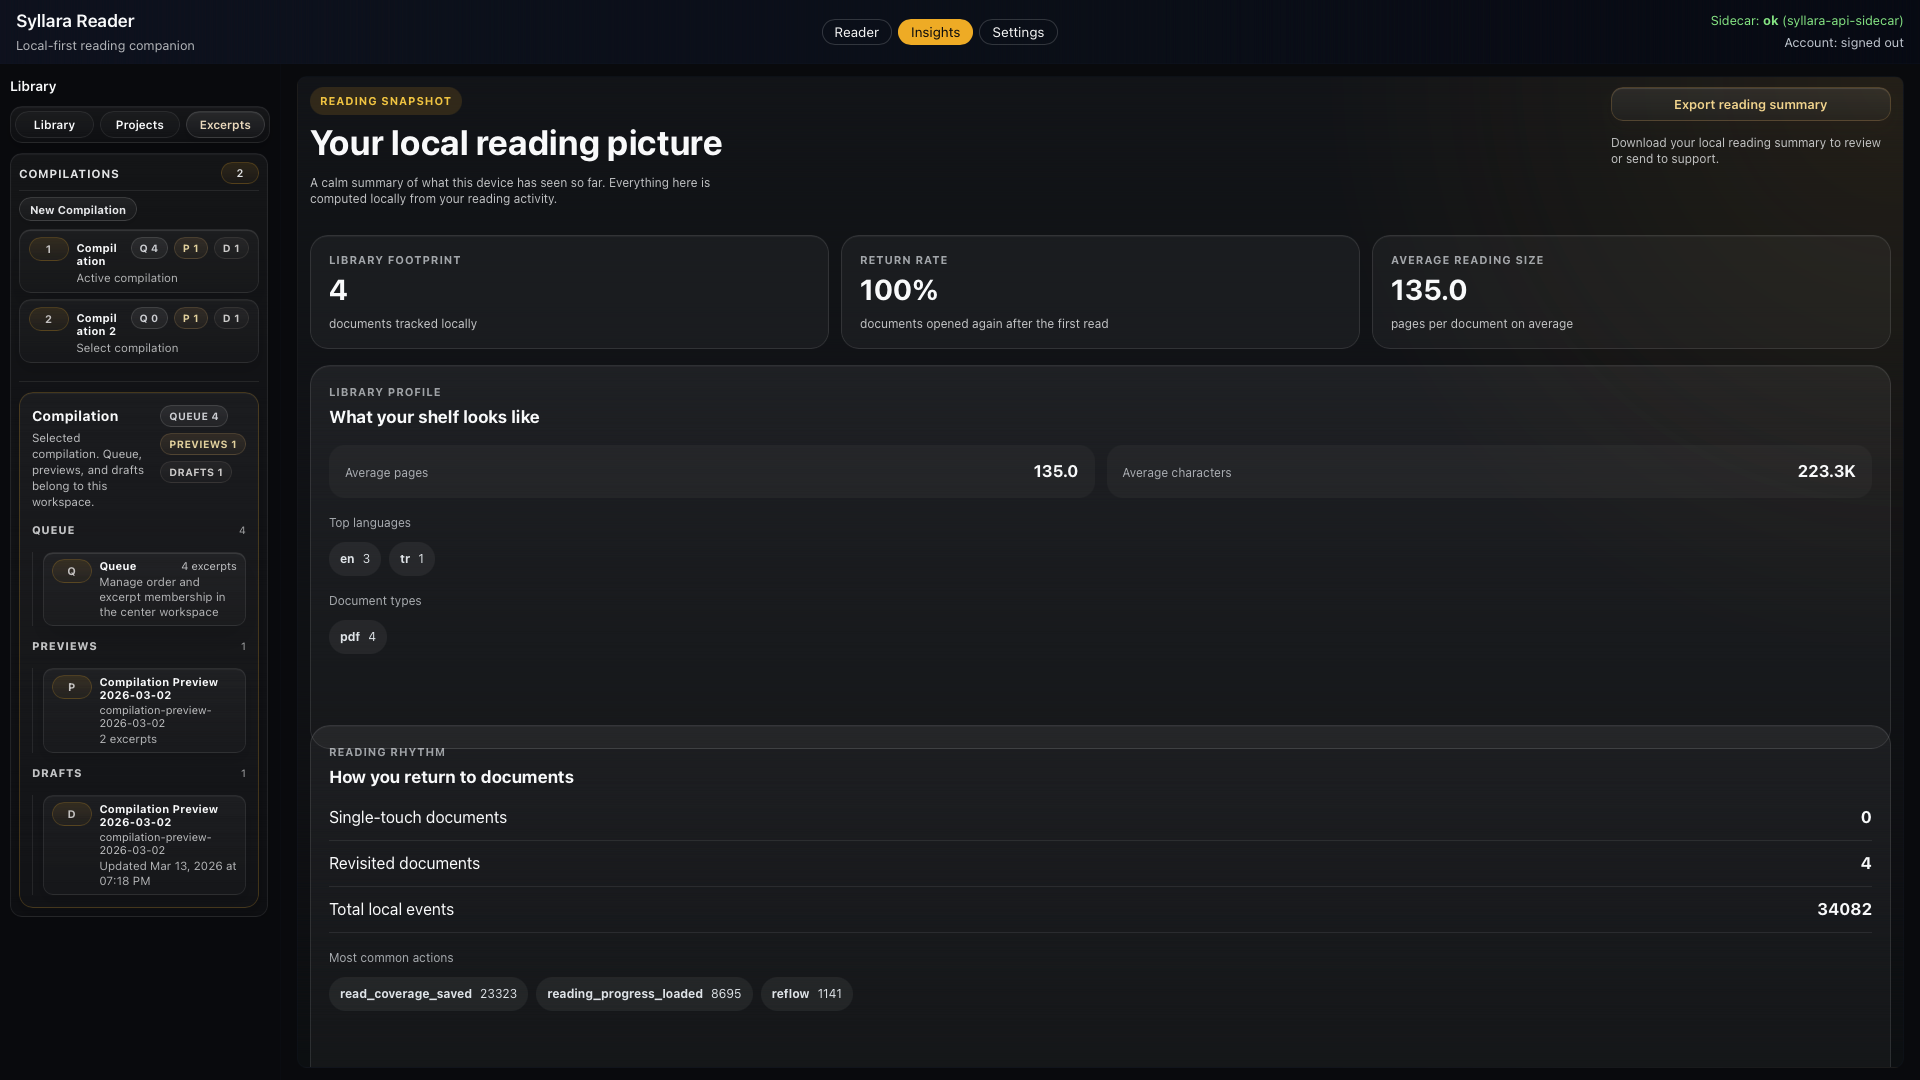Click the reflow 1141 chip

pos(807,994)
